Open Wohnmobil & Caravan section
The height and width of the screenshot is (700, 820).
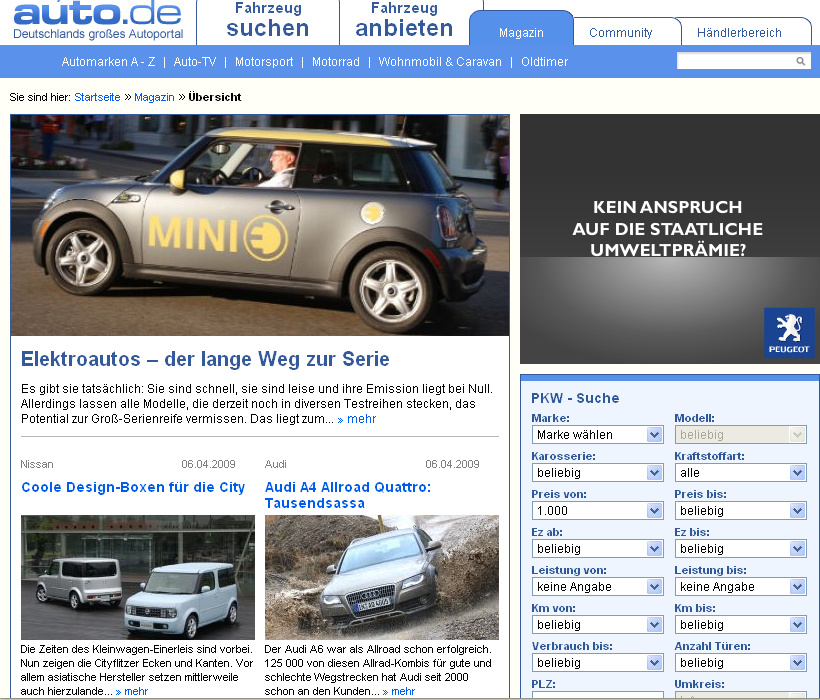440,62
